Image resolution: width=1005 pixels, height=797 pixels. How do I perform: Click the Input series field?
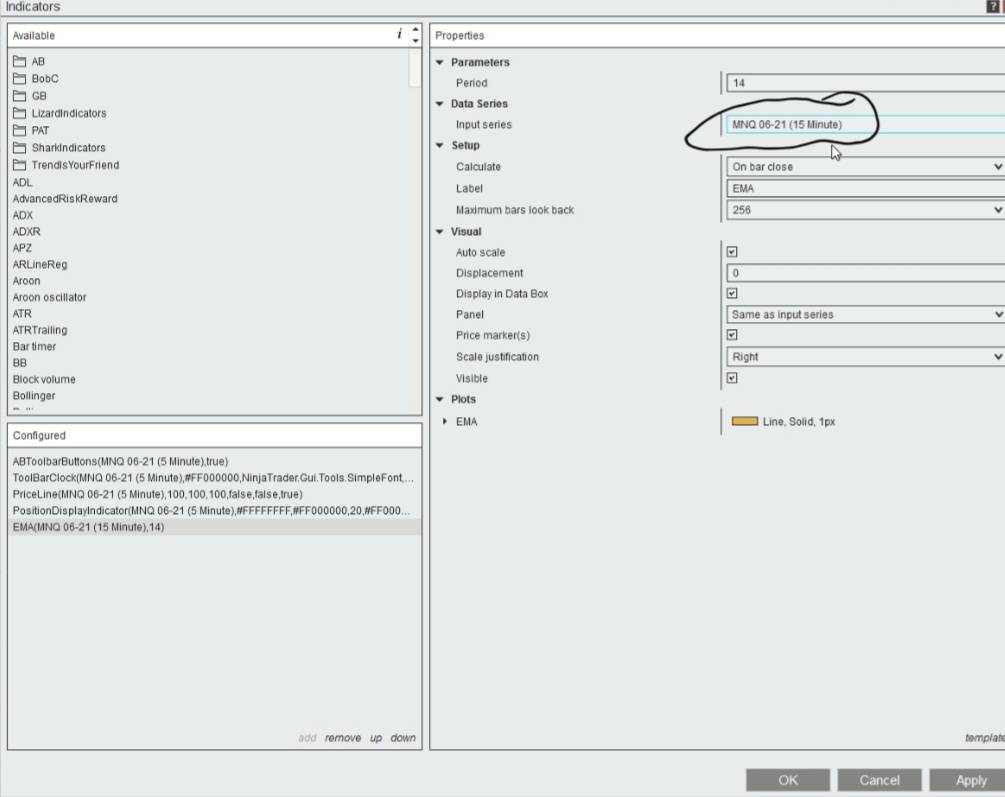coord(865,124)
